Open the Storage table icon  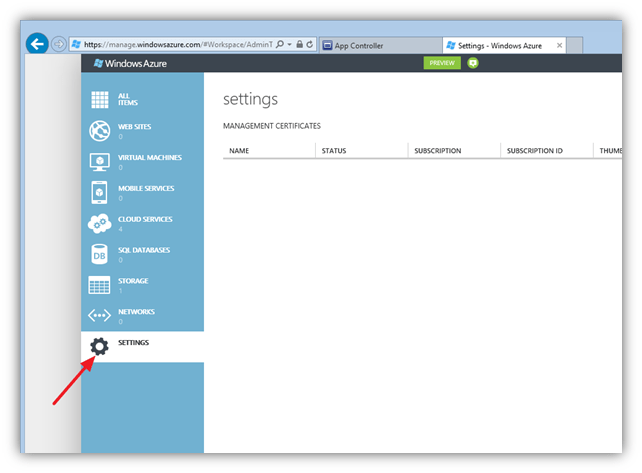click(x=100, y=285)
